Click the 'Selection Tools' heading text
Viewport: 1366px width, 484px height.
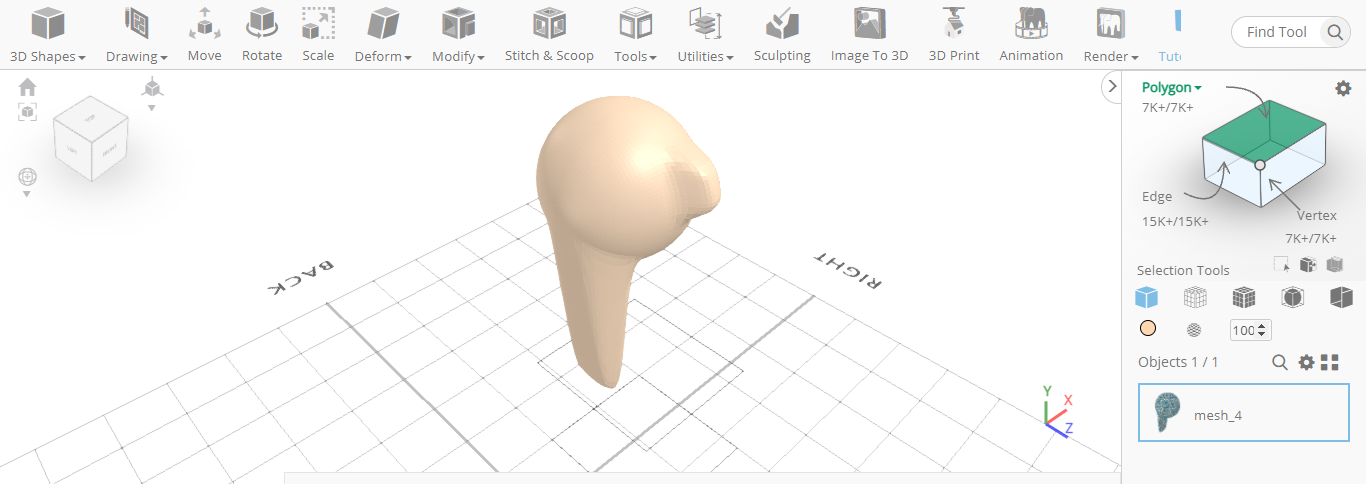[x=1183, y=270]
